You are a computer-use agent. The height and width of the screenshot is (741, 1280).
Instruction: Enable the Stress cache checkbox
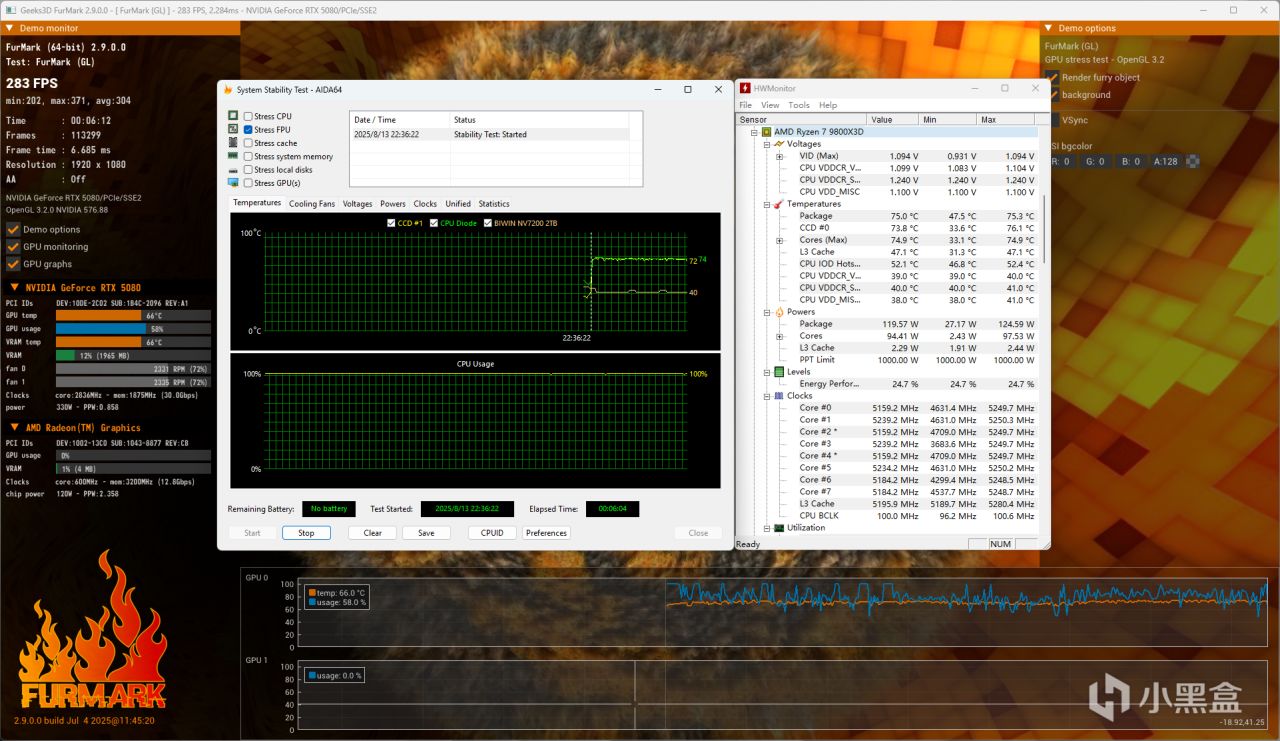(x=248, y=143)
